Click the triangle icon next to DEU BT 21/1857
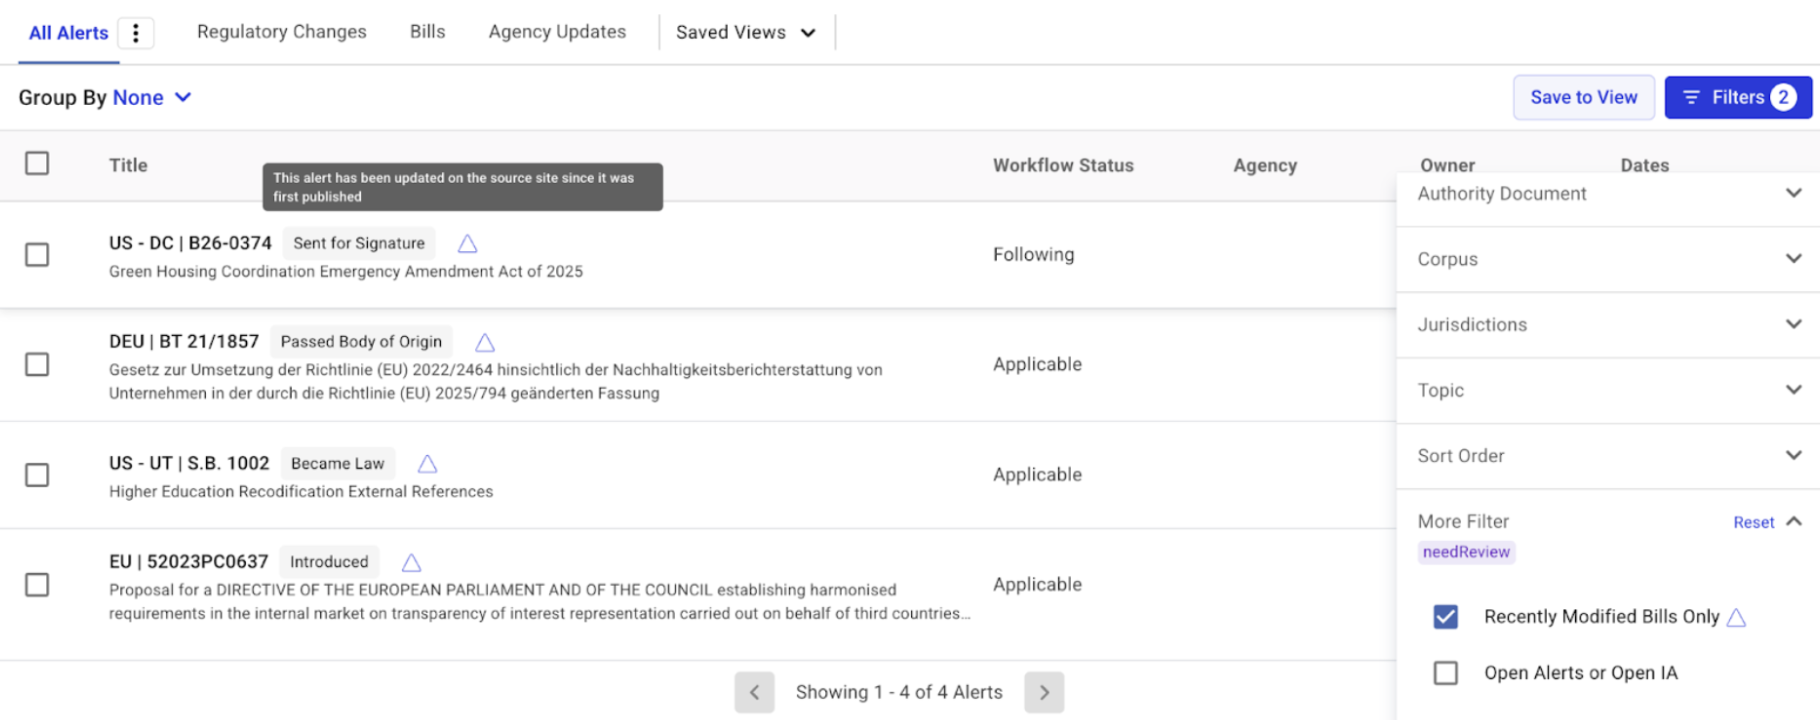This screenshot has height=720, width=1820. point(485,342)
